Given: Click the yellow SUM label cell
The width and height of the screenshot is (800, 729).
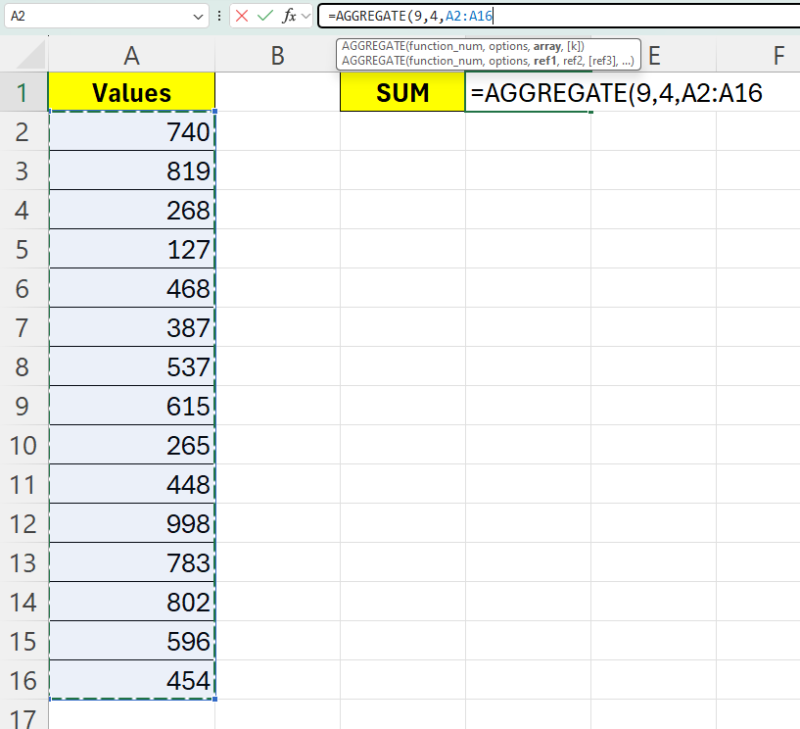Looking at the screenshot, I should click(x=402, y=93).
